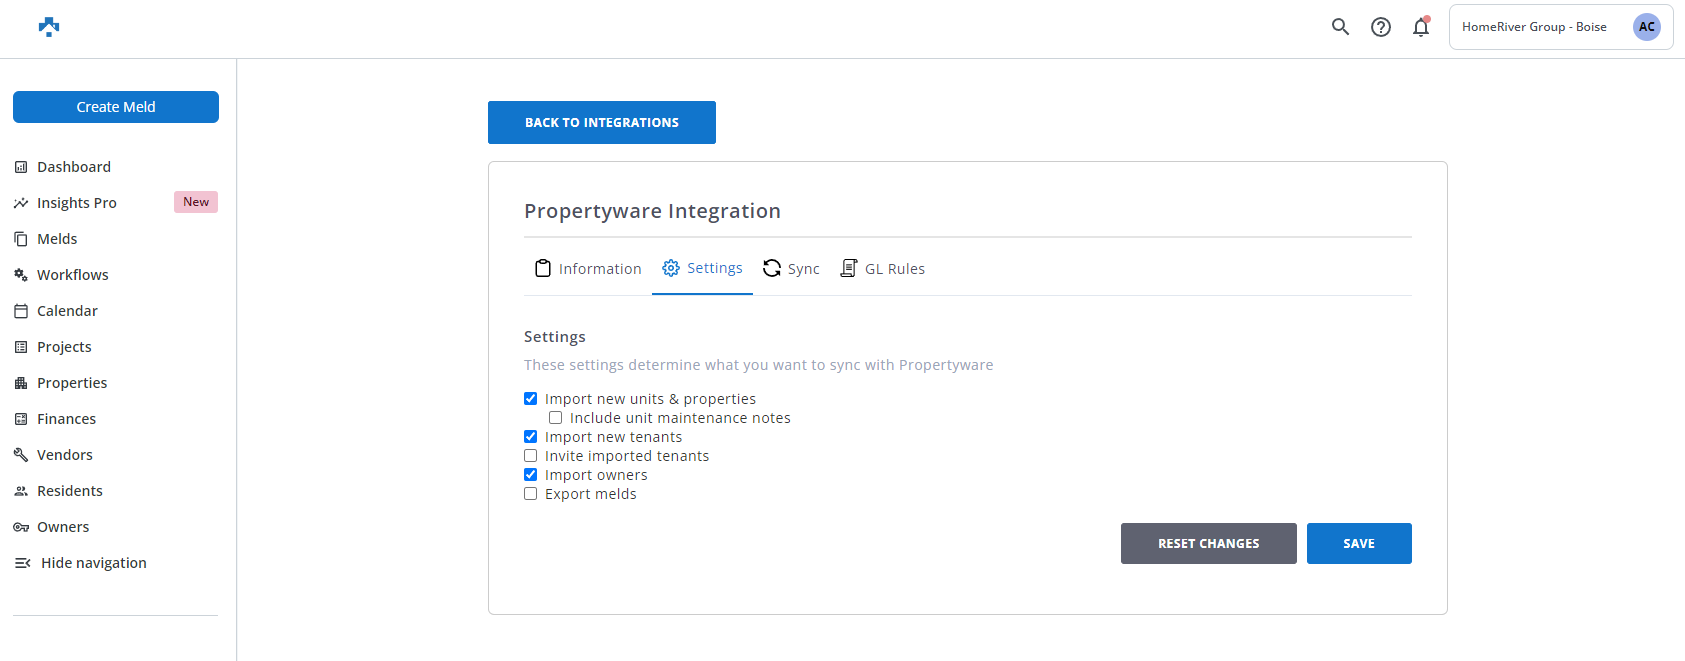Uncheck Import owners checkbox
The height and width of the screenshot is (661, 1685).
(531, 475)
